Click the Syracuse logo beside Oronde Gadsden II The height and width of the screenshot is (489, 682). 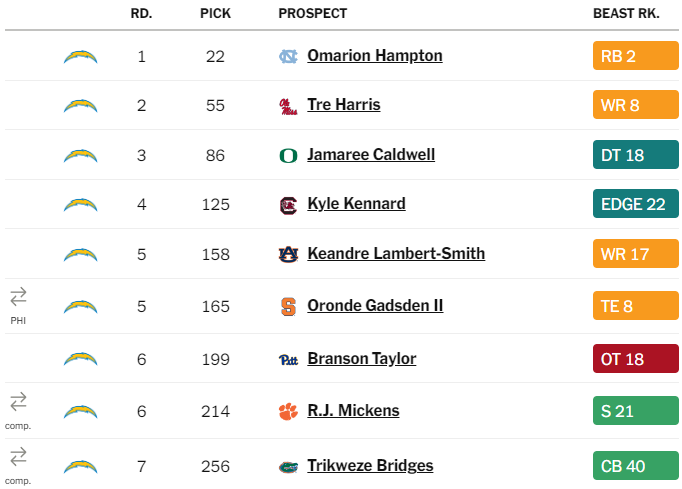[288, 307]
